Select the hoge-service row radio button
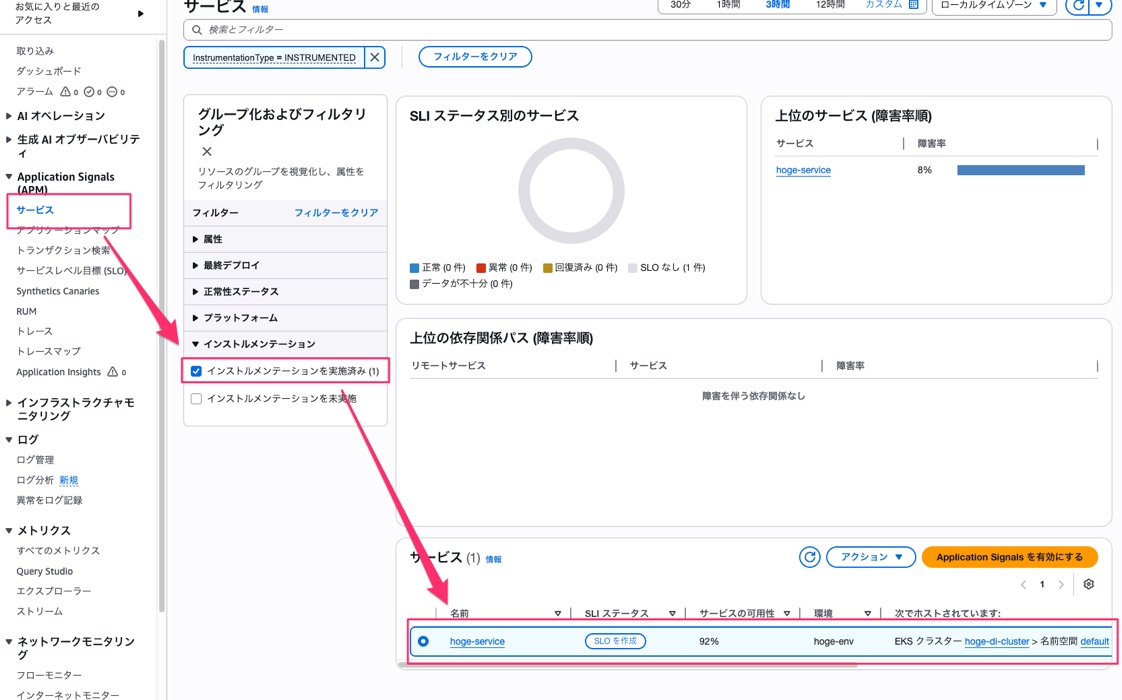The width and height of the screenshot is (1122, 700). point(424,641)
